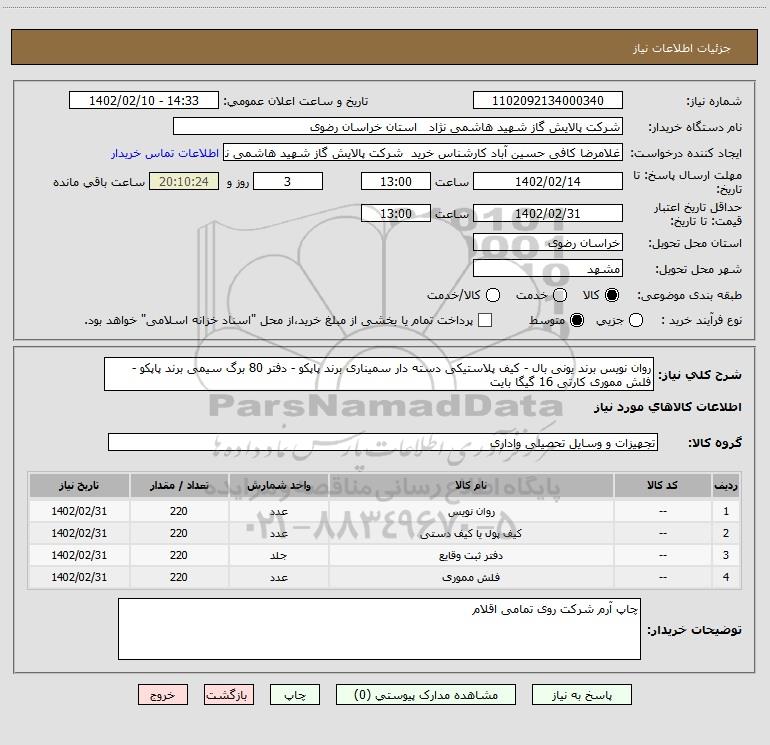Click the بازگشت back button

click(229, 694)
